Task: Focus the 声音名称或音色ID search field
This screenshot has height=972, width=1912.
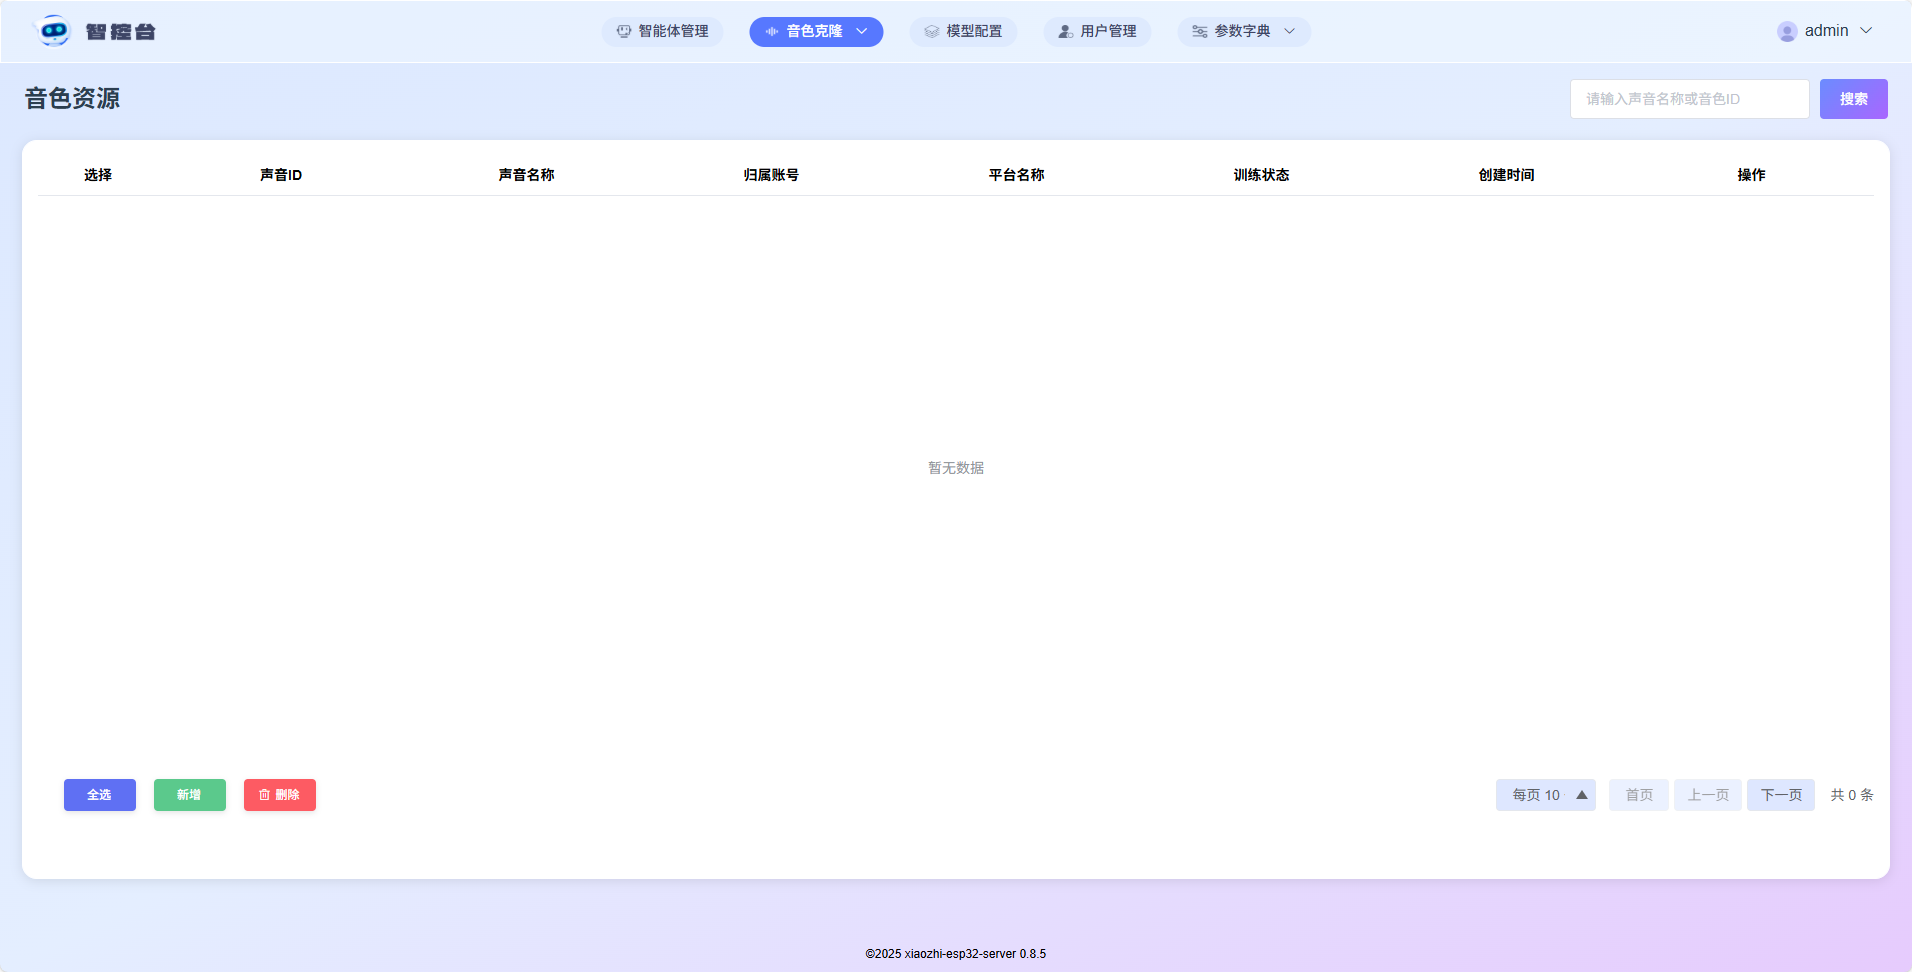Action: (x=1689, y=99)
